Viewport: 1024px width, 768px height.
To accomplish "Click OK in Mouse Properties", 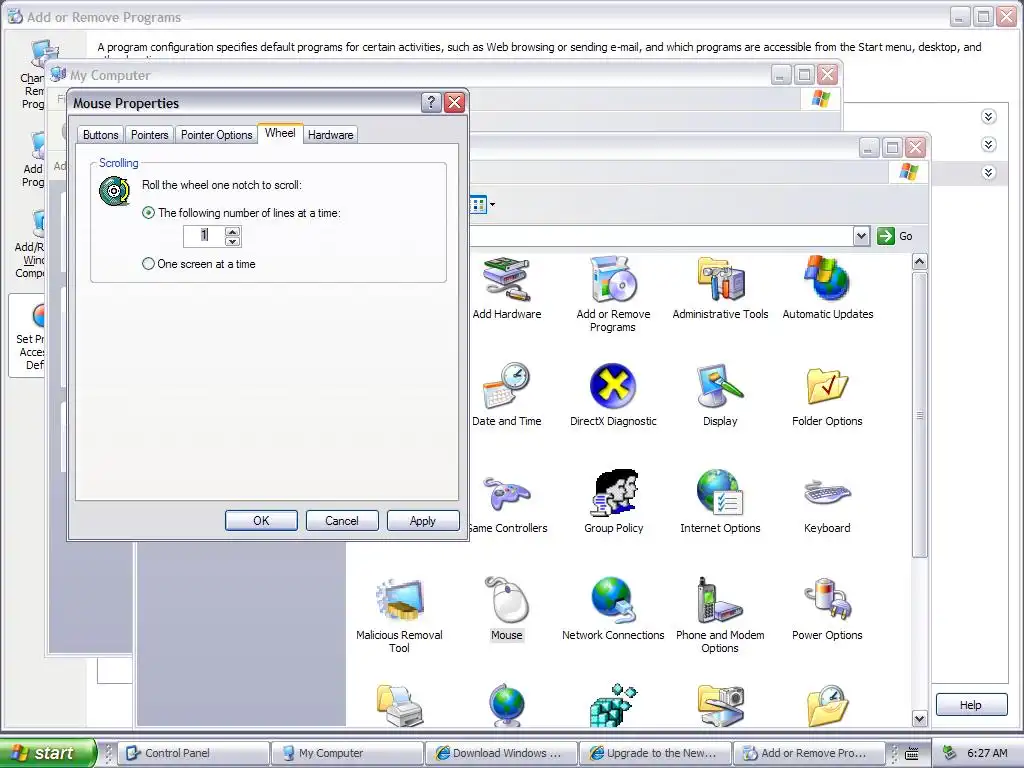I will point(261,520).
